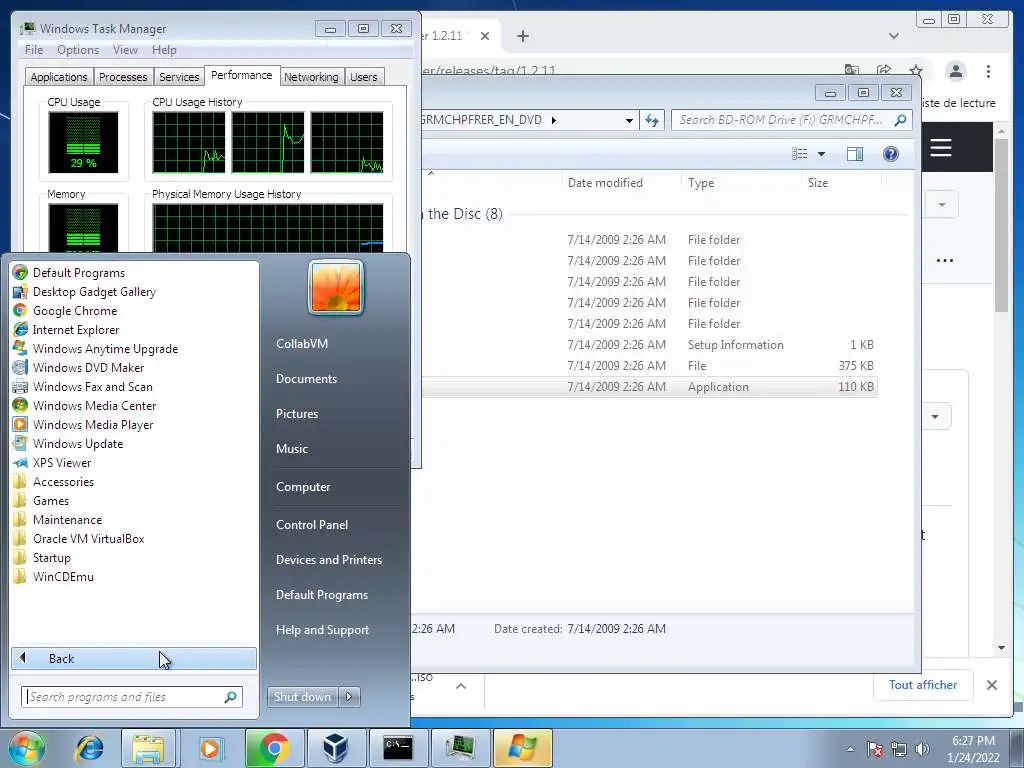Open the network tray icon
The image size is (1024, 768).
pos(899,749)
